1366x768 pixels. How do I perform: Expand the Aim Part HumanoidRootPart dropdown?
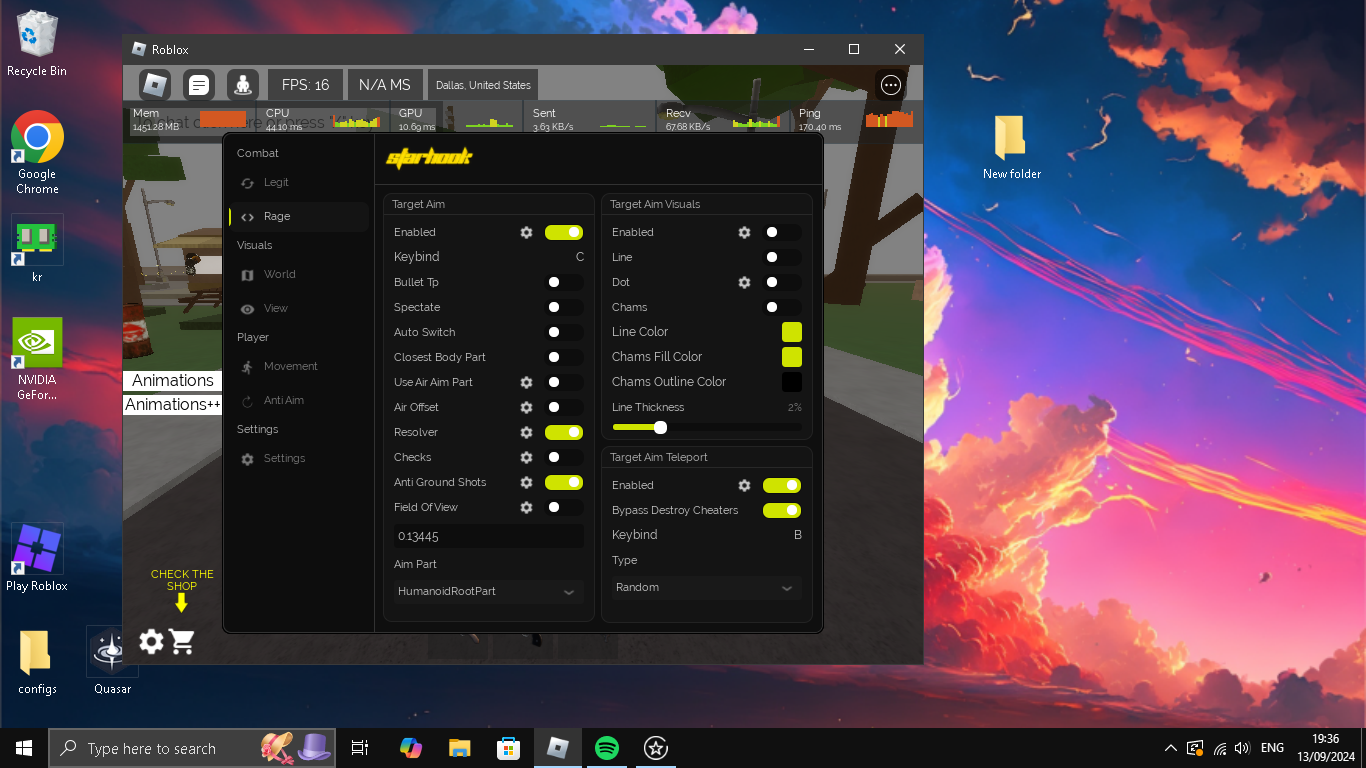488,591
